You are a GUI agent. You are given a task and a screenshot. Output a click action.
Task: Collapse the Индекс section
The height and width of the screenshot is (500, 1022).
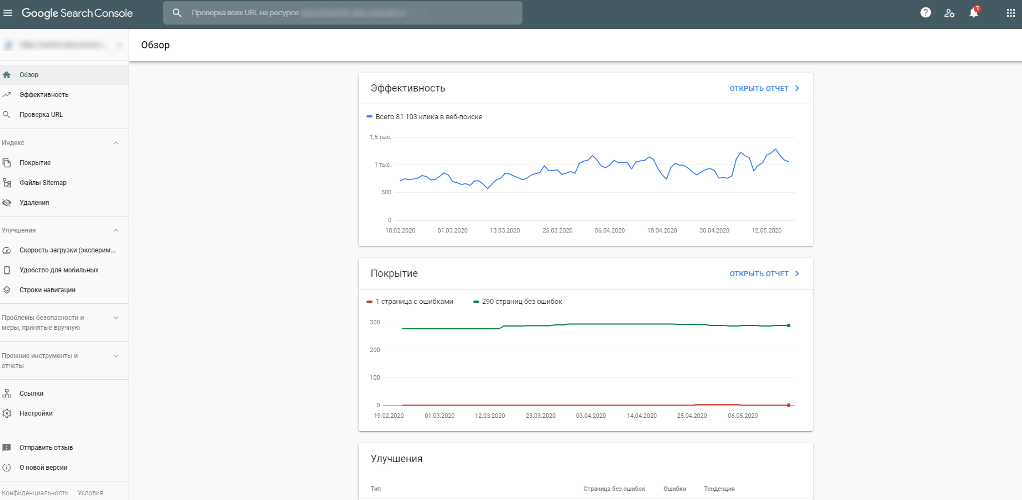coord(116,143)
